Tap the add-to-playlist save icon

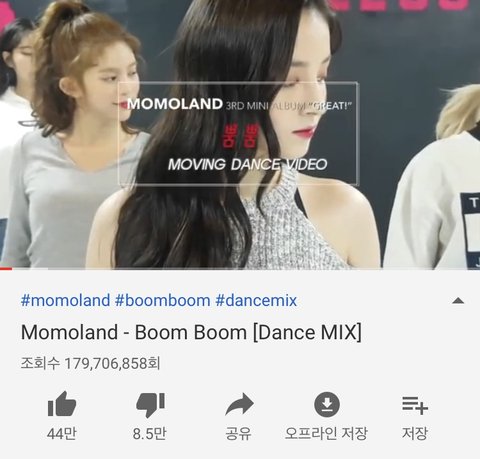[415, 405]
